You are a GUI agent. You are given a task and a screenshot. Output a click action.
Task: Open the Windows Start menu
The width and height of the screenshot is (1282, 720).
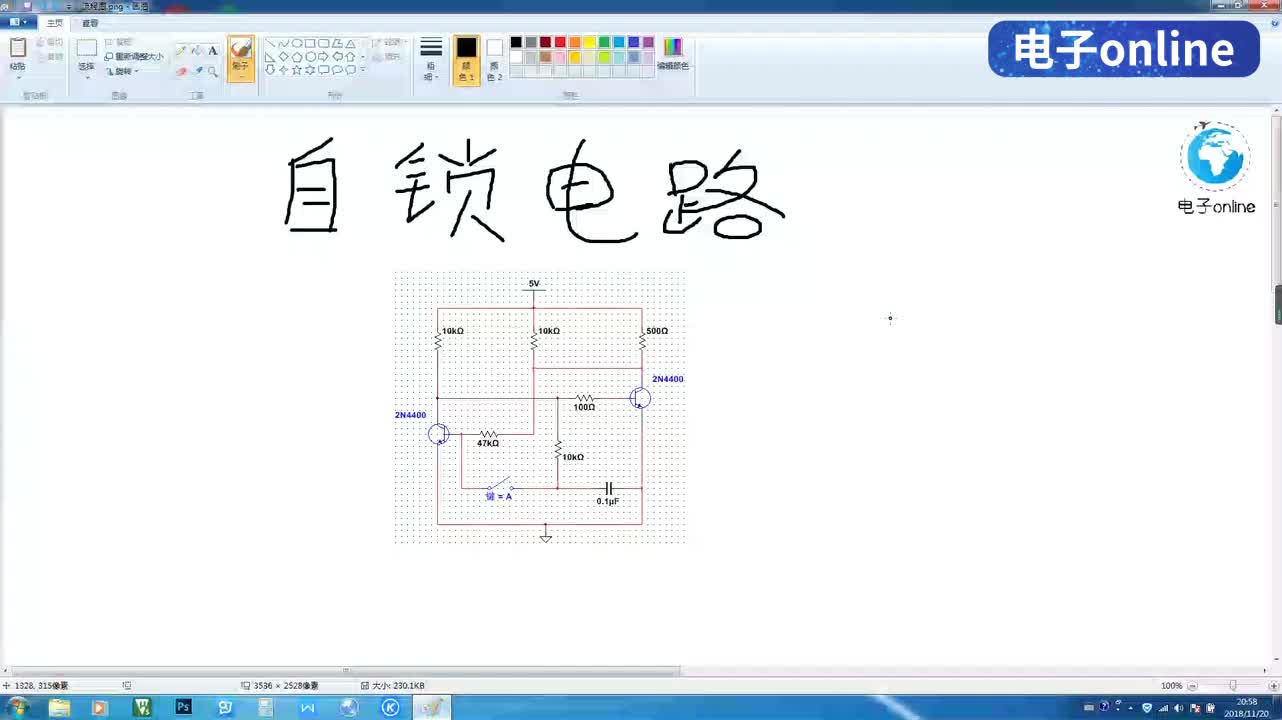(x=17, y=707)
